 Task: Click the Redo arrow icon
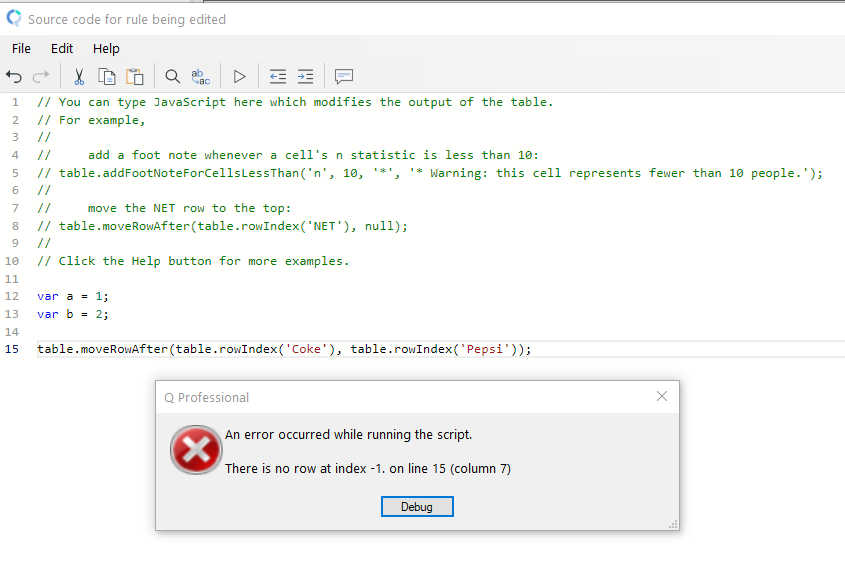tap(41, 76)
